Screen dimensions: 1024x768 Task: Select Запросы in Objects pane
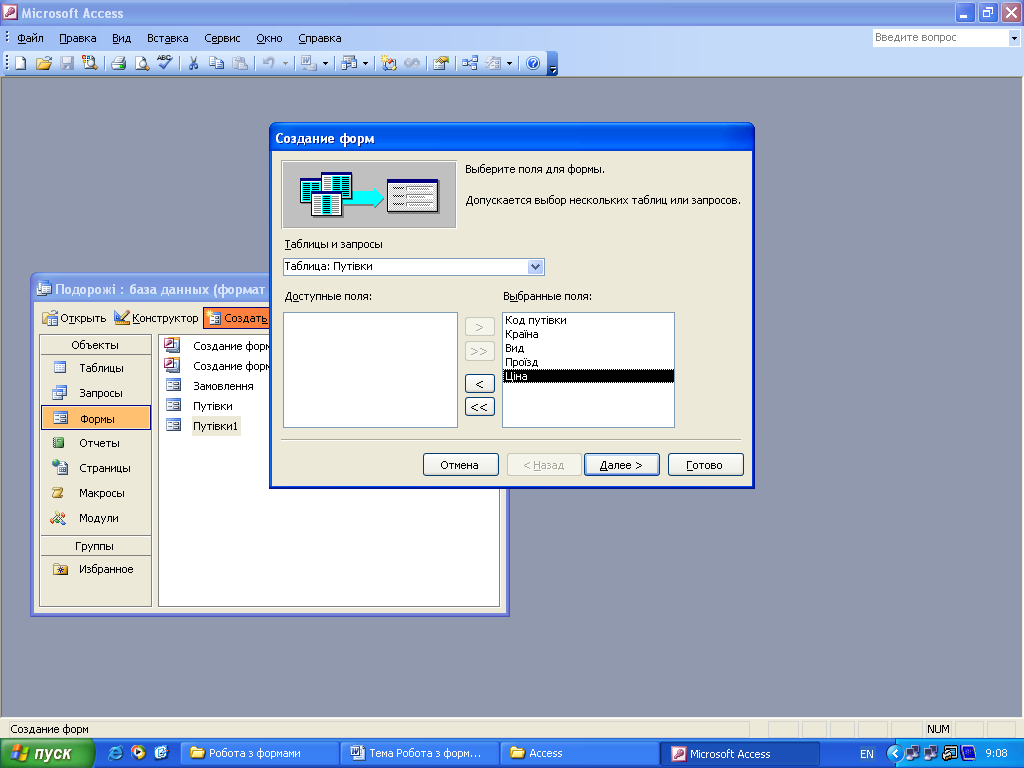click(95, 392)
